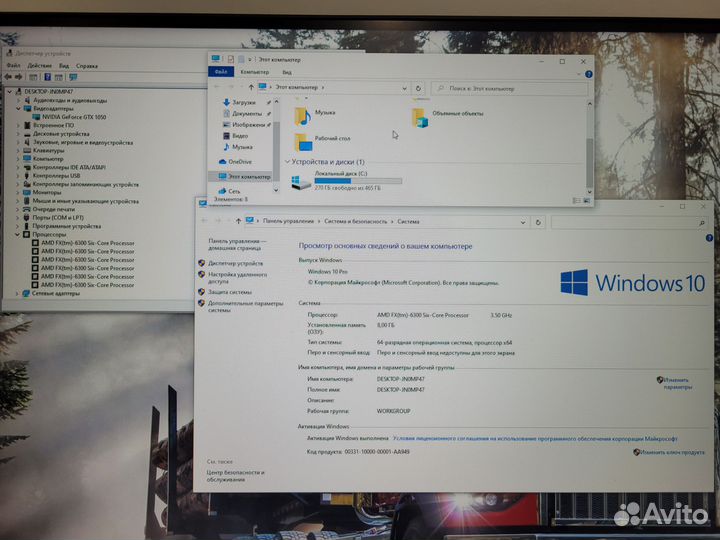The image size is (720, 540).
Task: Expand Контроллеры USB node
Action: [18, 175]
